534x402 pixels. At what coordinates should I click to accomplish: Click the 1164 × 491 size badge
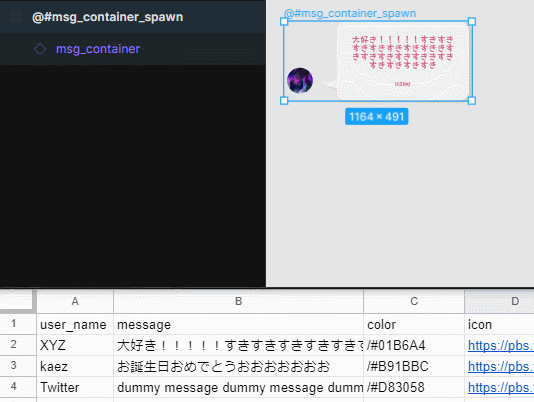[376, 117]
